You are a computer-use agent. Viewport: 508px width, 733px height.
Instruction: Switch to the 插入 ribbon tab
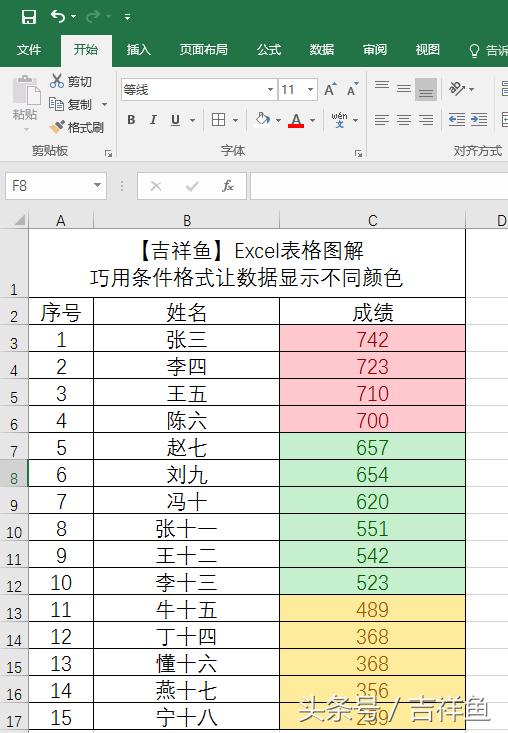point(138,50)
